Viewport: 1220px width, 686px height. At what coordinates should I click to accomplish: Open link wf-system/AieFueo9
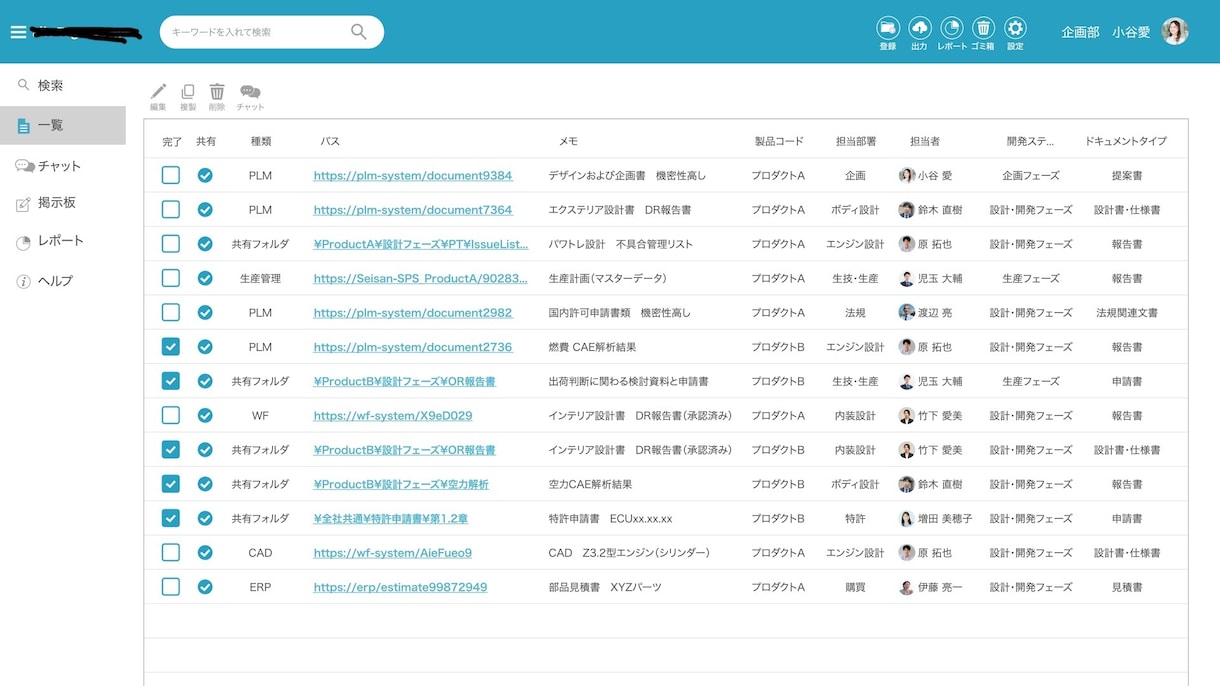click(x=393, y=552)
